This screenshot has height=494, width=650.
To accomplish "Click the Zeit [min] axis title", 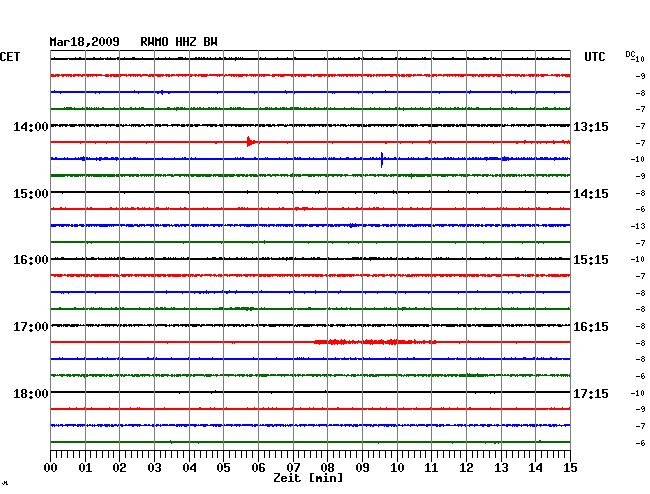I will coord(308,478).
